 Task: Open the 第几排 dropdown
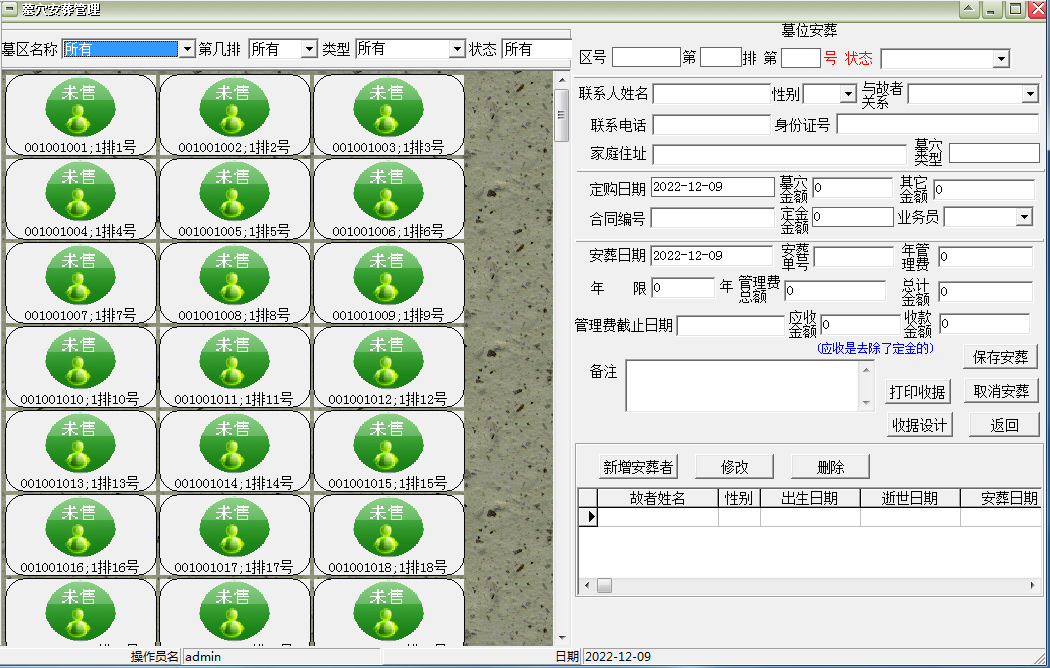click(x=309, y=49)
